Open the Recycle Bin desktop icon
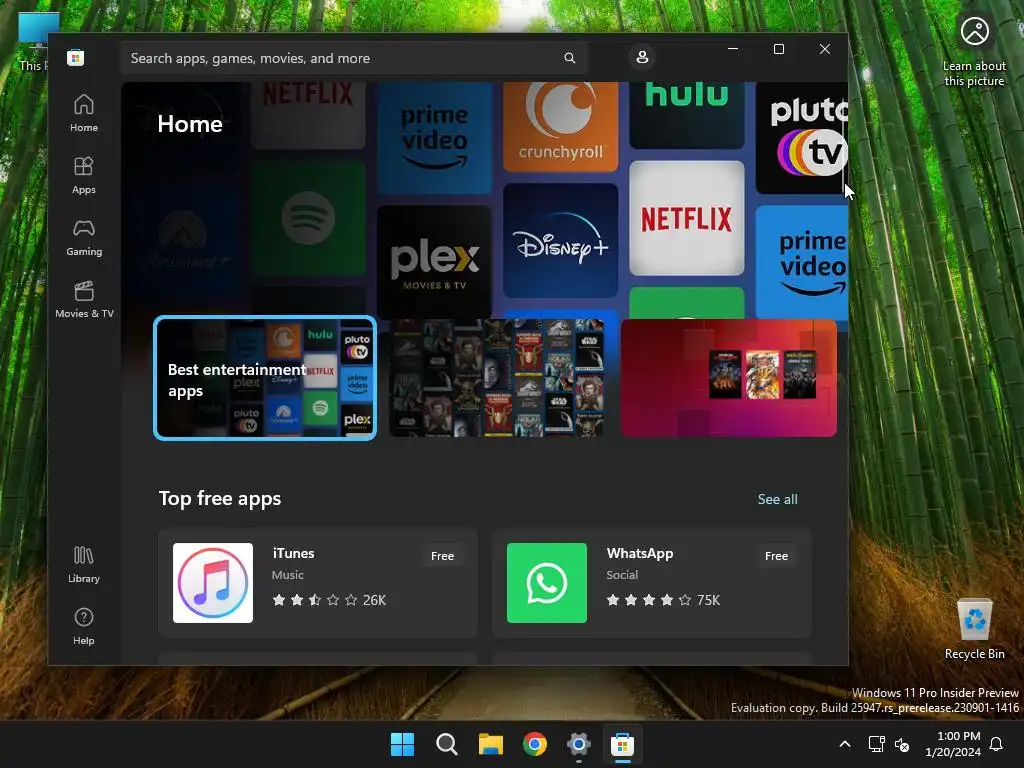Image resolution: width=1024 pixels, height=768 pixels. coord(974,629)
